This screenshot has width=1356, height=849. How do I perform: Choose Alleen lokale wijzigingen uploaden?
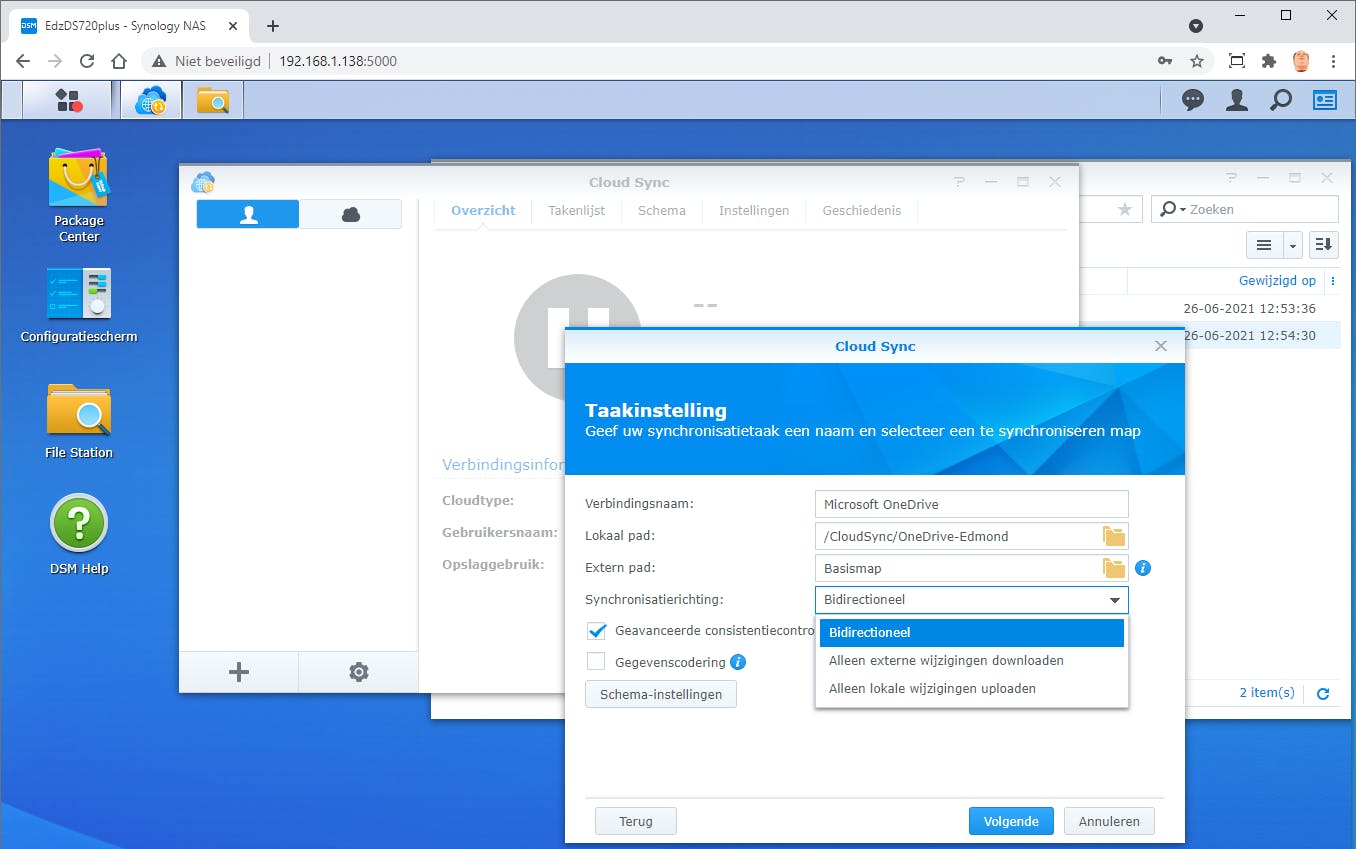tap(972, 689)
